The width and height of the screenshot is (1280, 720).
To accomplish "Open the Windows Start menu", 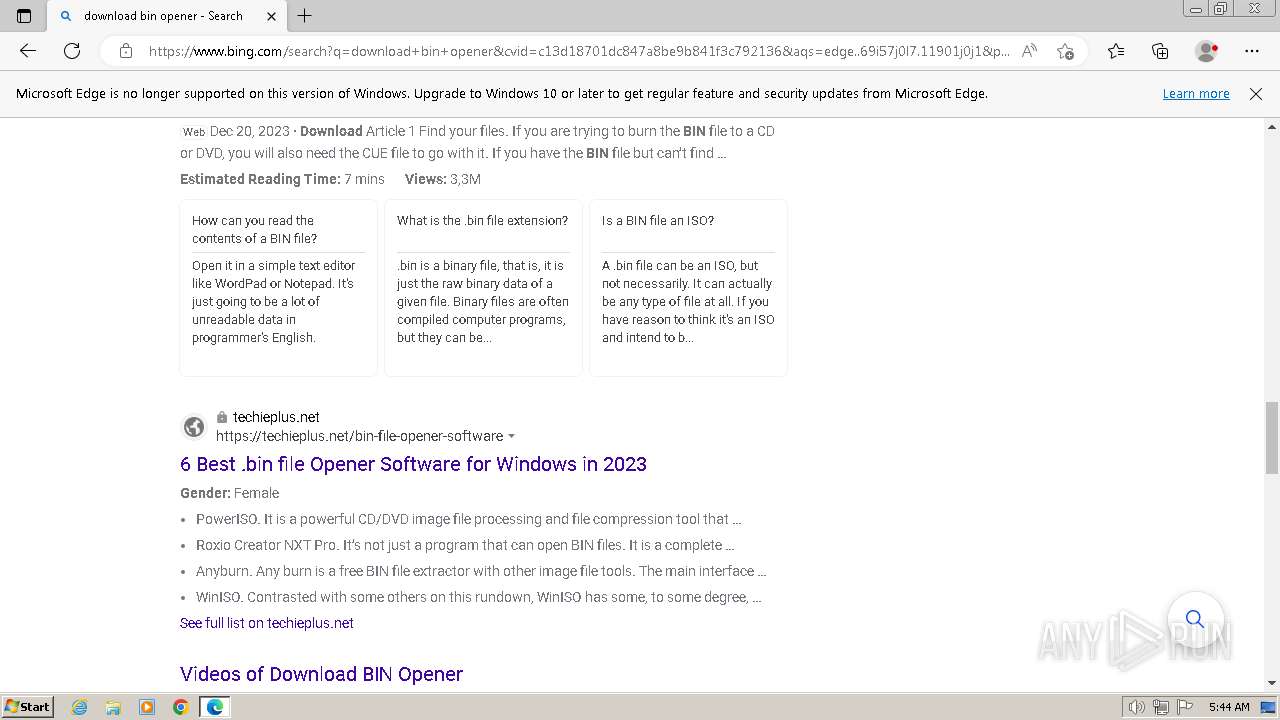I will 28,707.
